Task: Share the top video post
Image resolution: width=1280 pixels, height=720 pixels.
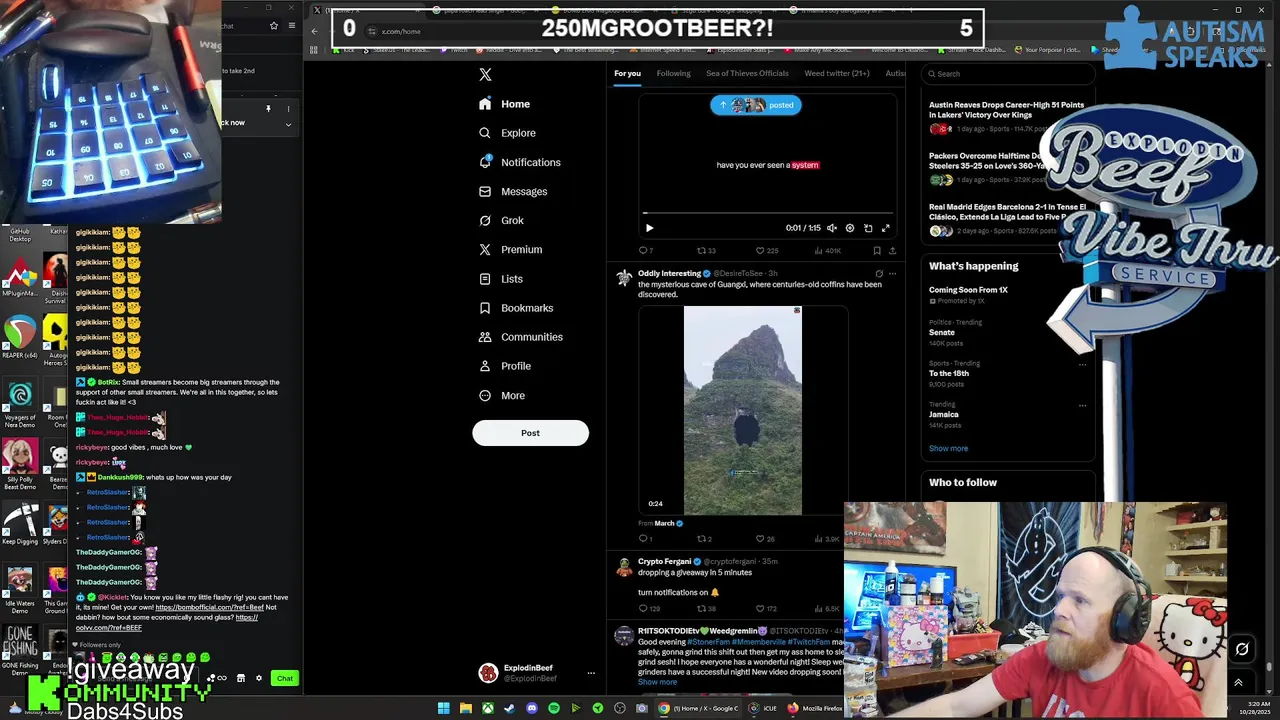Action: click(892, 251)
